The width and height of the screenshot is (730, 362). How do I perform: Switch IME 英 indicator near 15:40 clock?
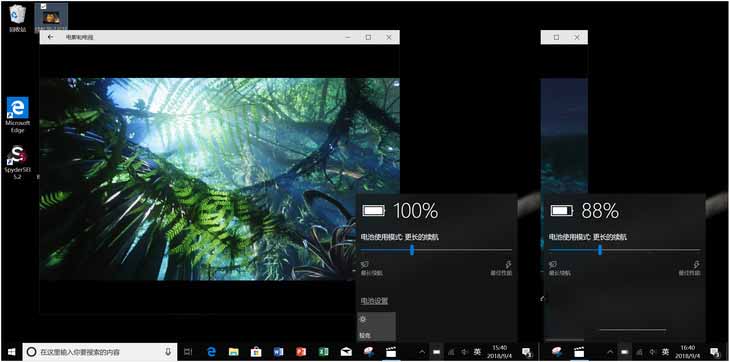(477, 352)
